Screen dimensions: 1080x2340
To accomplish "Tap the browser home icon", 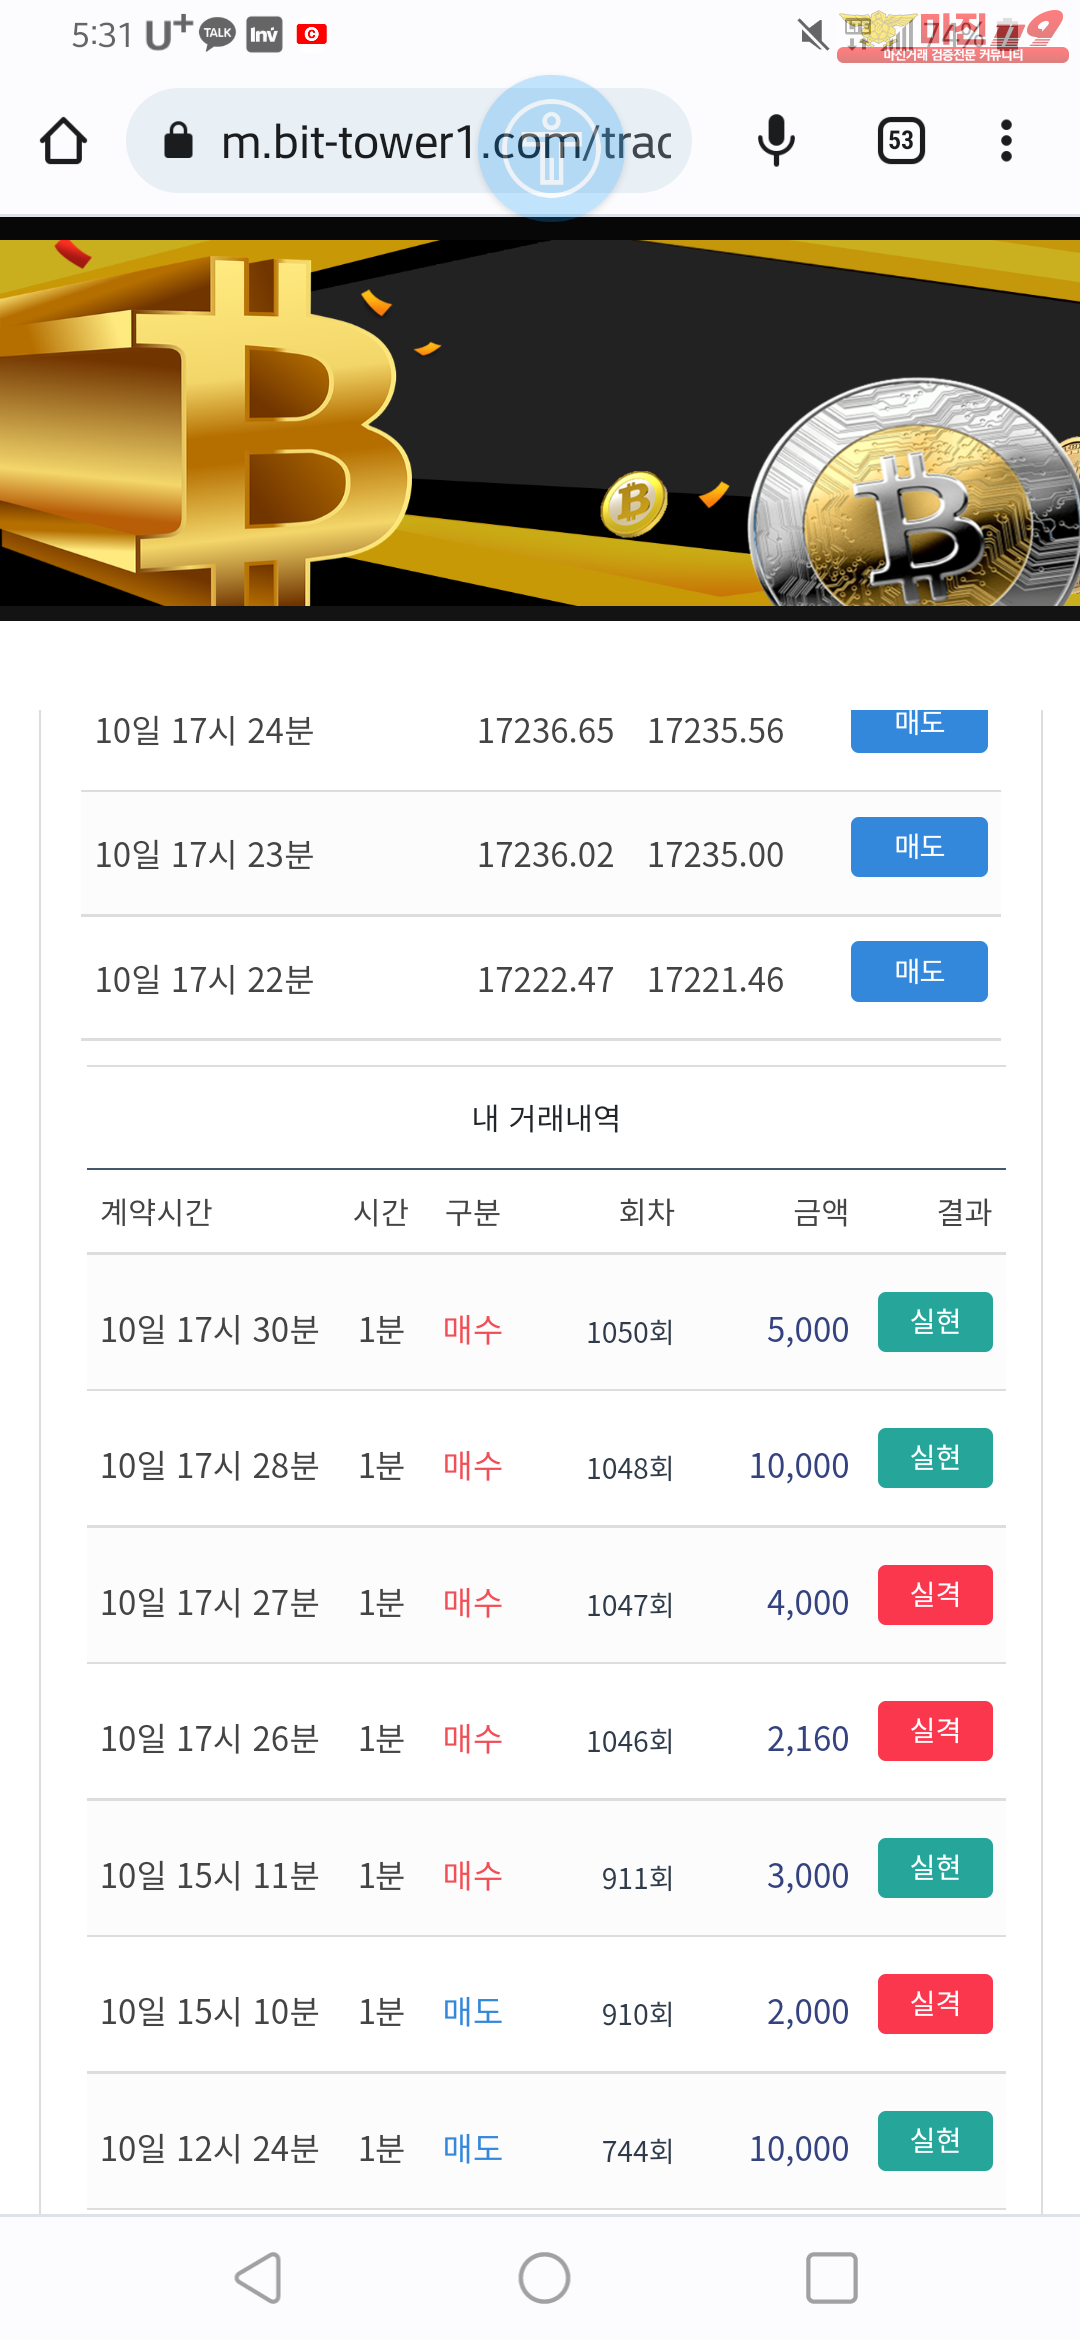I will click(x=63, y=141).
